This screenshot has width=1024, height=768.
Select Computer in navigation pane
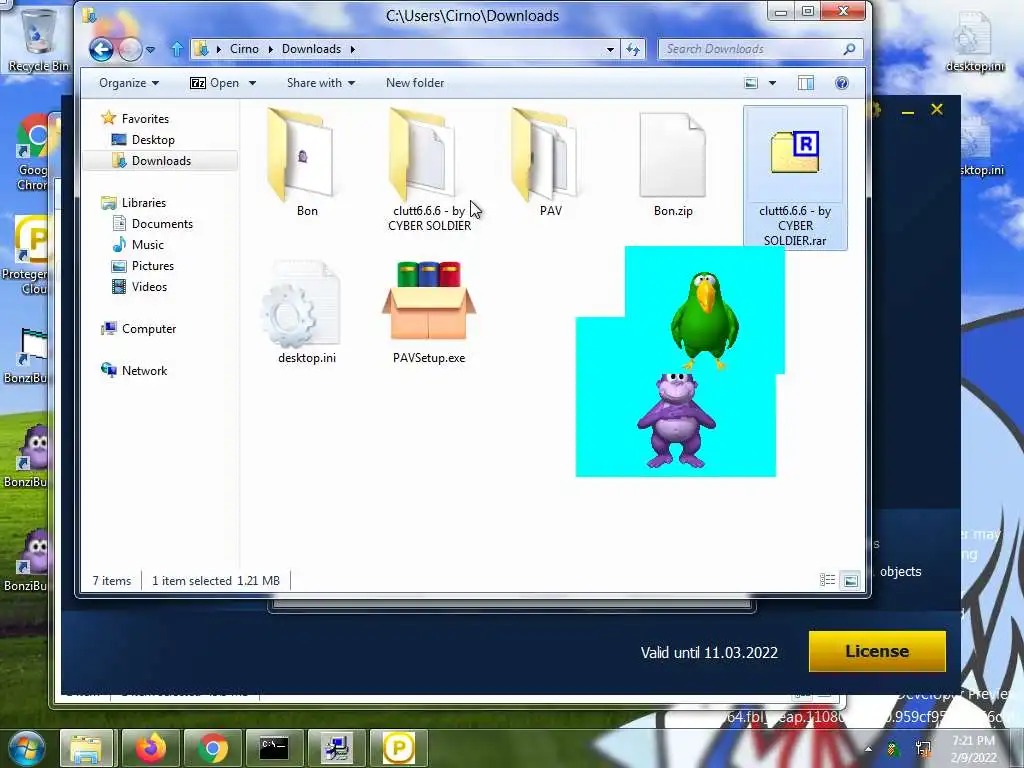pos(149,328)
